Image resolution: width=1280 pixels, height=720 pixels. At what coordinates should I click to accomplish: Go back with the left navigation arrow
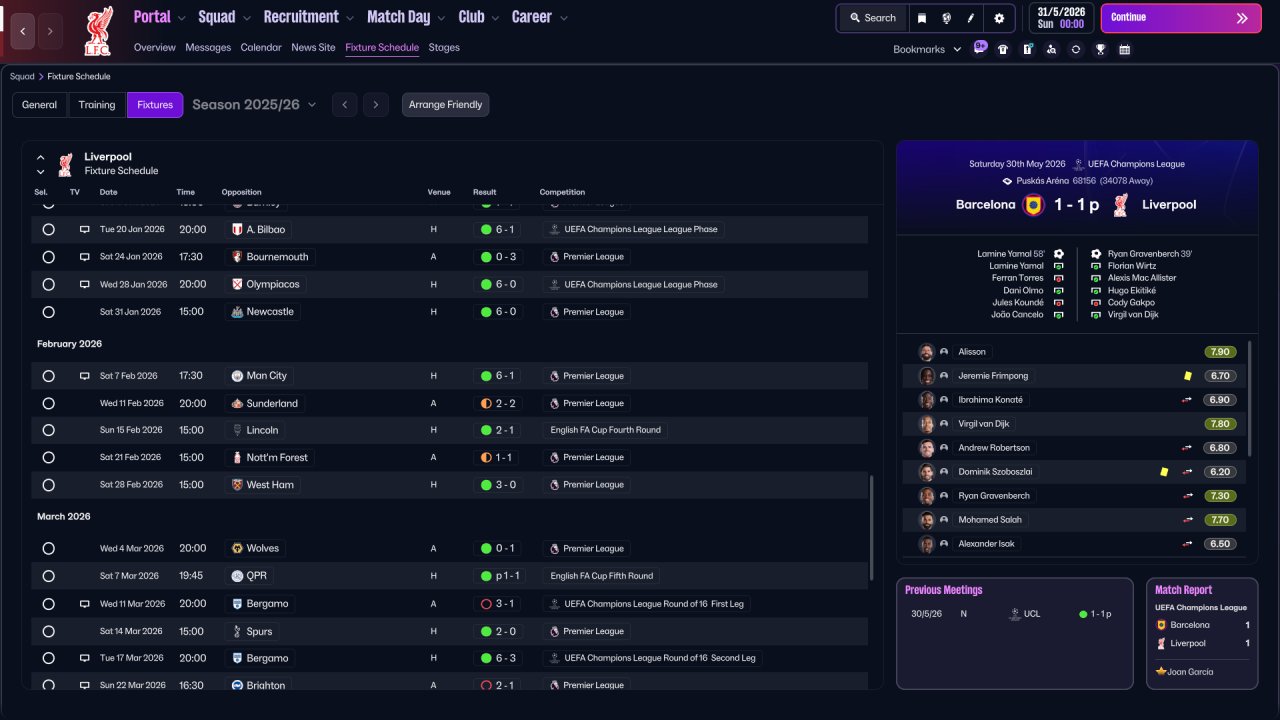[23, 31]
